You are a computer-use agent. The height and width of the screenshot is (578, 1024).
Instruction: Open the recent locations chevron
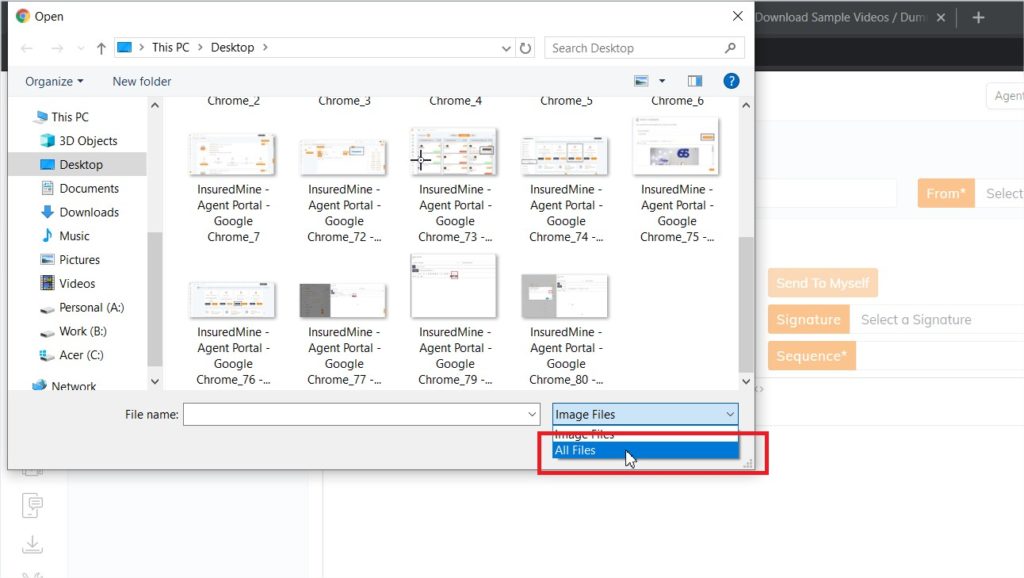tap(80, 48)
